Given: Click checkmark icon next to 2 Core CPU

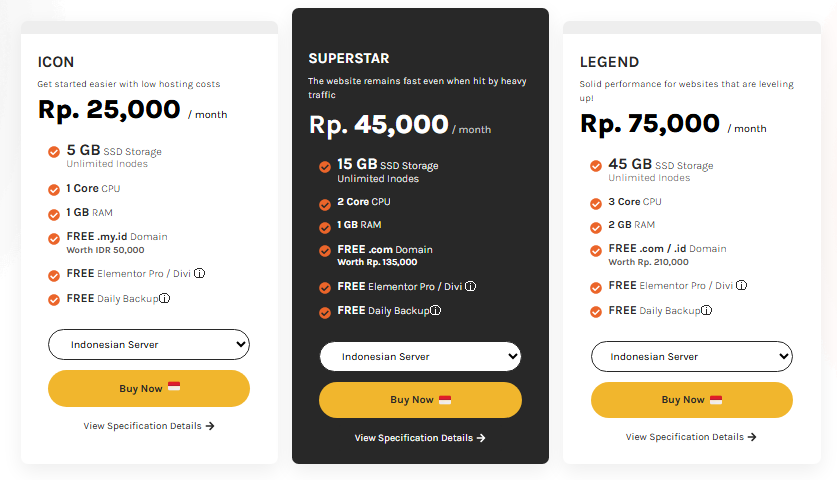Looking at the screenshot, I should [x=324, y=202].
